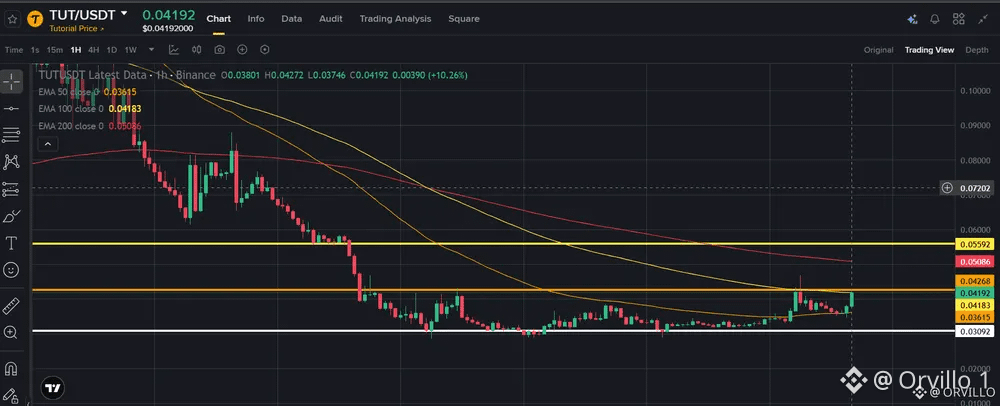Open the TUT/USDT pair selector dropdown
Screen dimensions: 1000x406
click(x=124, y=13)
